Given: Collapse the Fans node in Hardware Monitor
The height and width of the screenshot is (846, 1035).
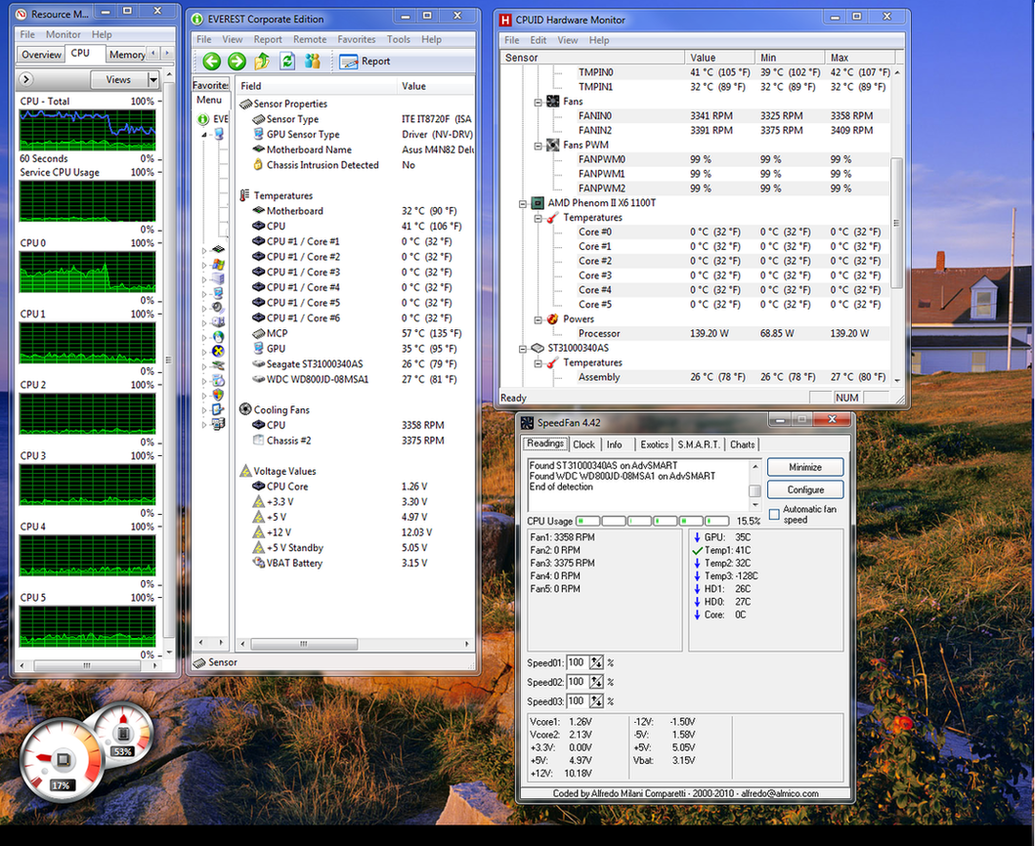Looking at the screenshot, I should pos(538,102).
